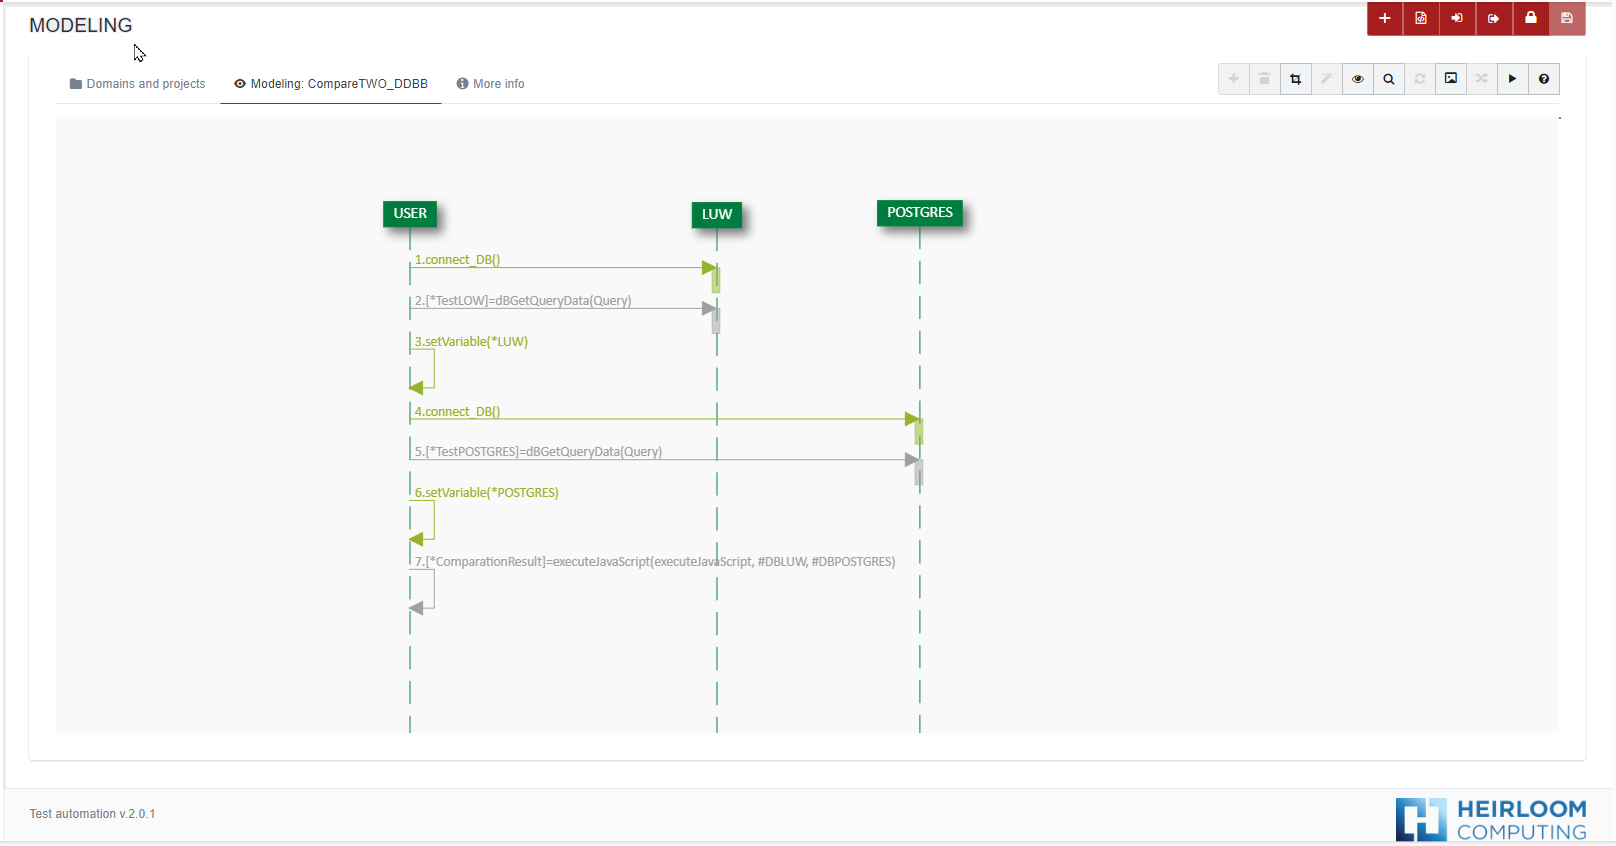
Task: Click the red sign-in arrow icon
Action: point(1457,18)
